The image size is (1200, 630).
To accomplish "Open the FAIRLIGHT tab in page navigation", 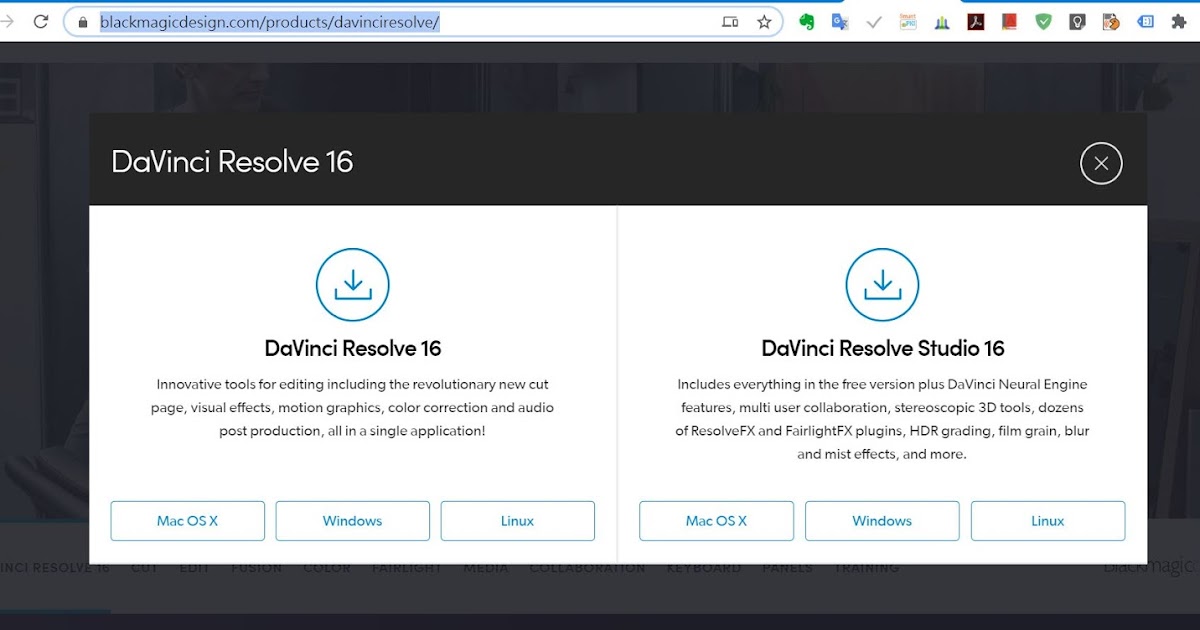I will coord(407,568).
